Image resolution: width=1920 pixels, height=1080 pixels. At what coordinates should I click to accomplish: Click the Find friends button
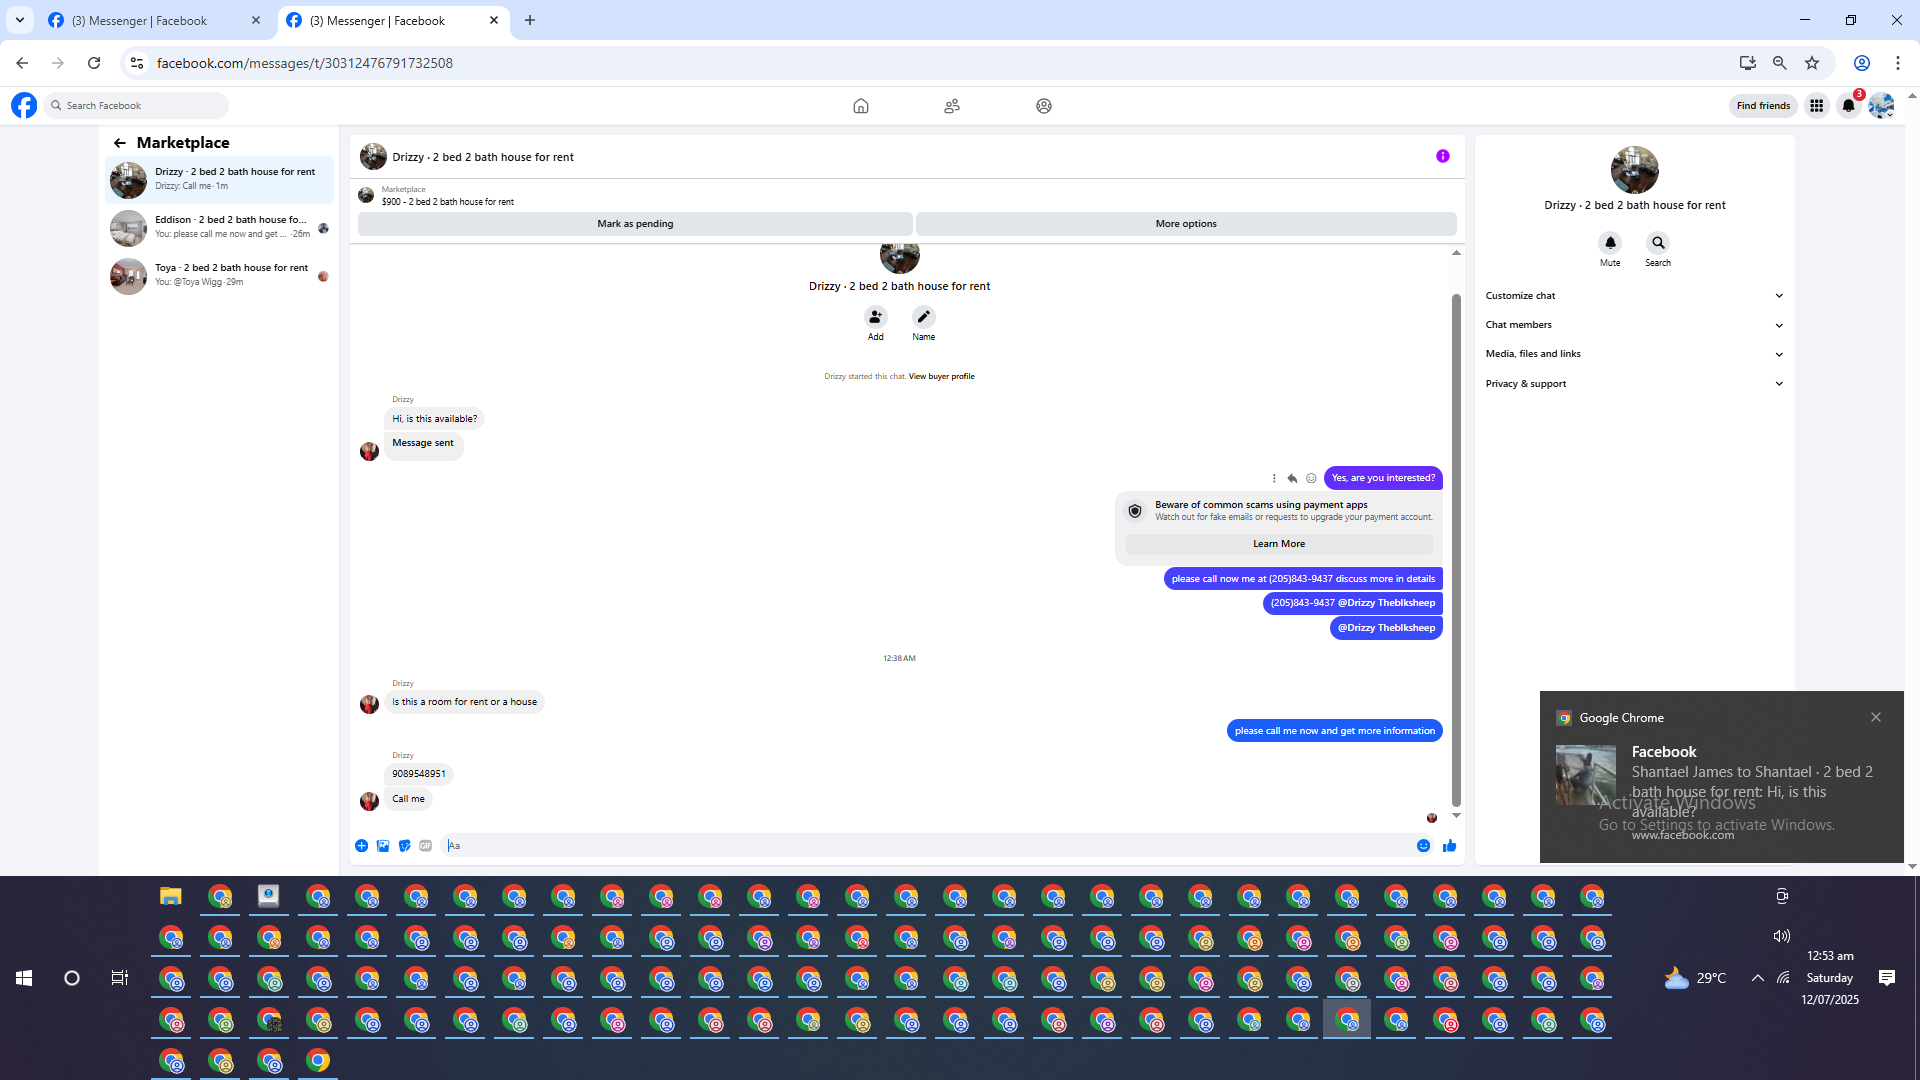pyautogui.click(x=1763, y=106)
